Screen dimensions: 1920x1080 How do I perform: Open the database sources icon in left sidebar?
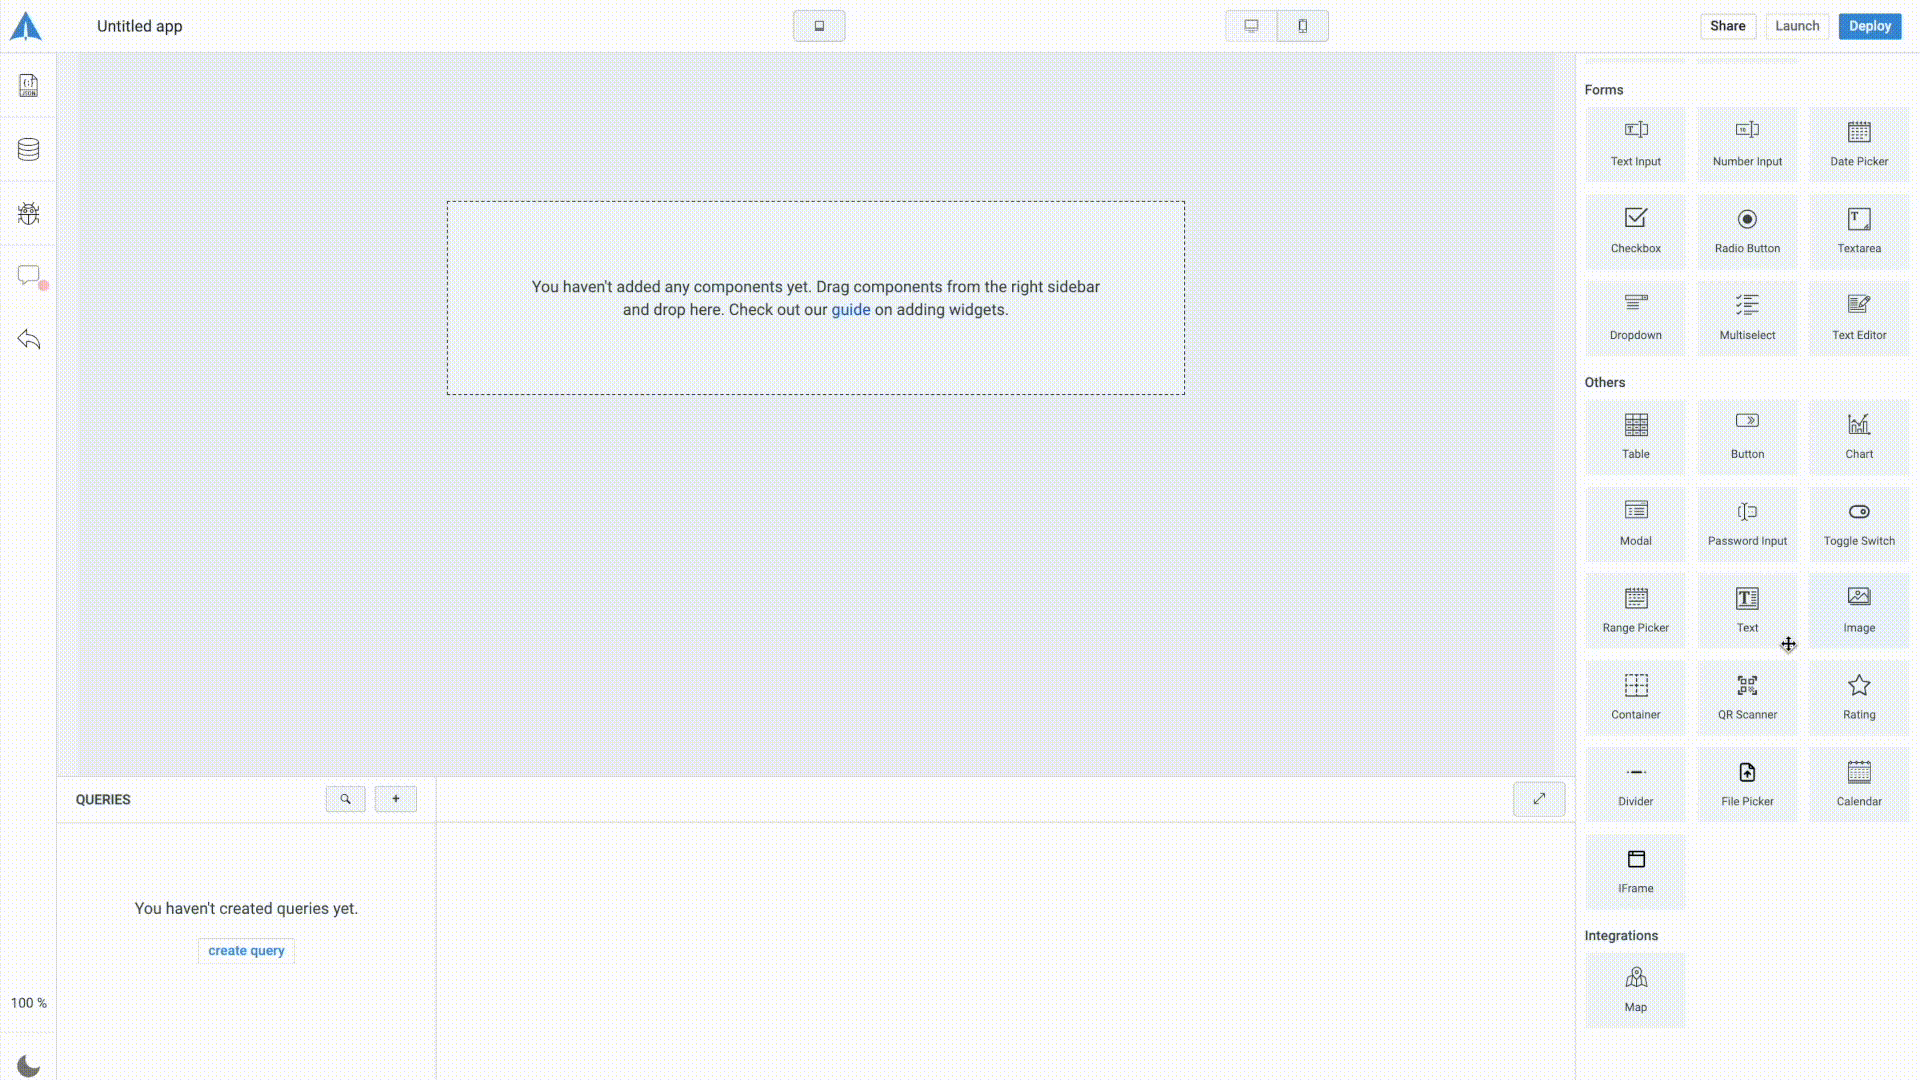(28, 150)
